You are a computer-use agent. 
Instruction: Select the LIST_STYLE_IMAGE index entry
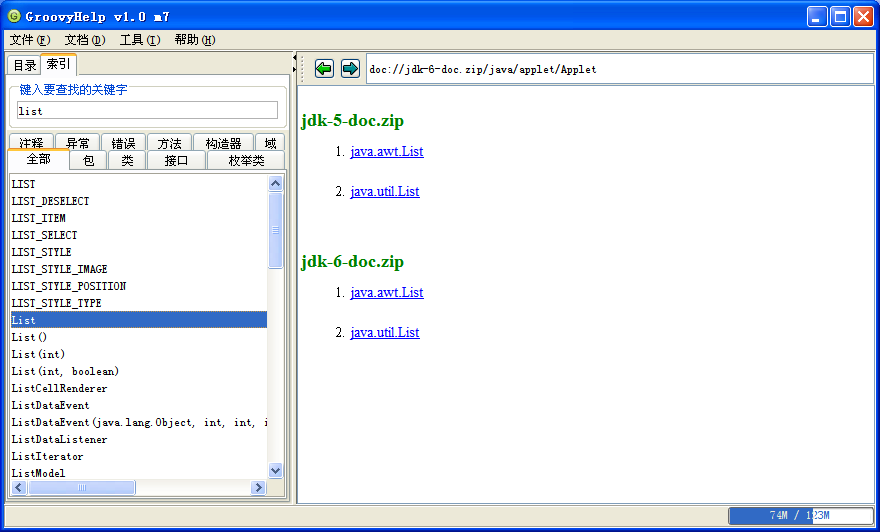click(x=139, y=269)
